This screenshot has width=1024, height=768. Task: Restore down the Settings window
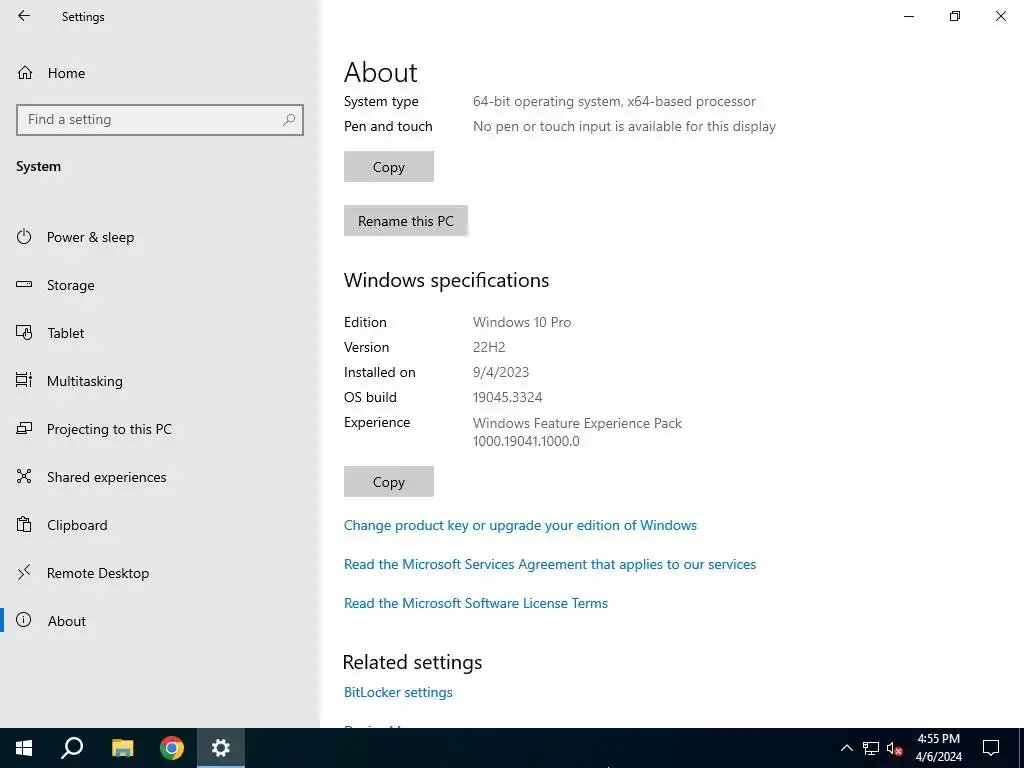pyautogui.click(x=955, y=16)
